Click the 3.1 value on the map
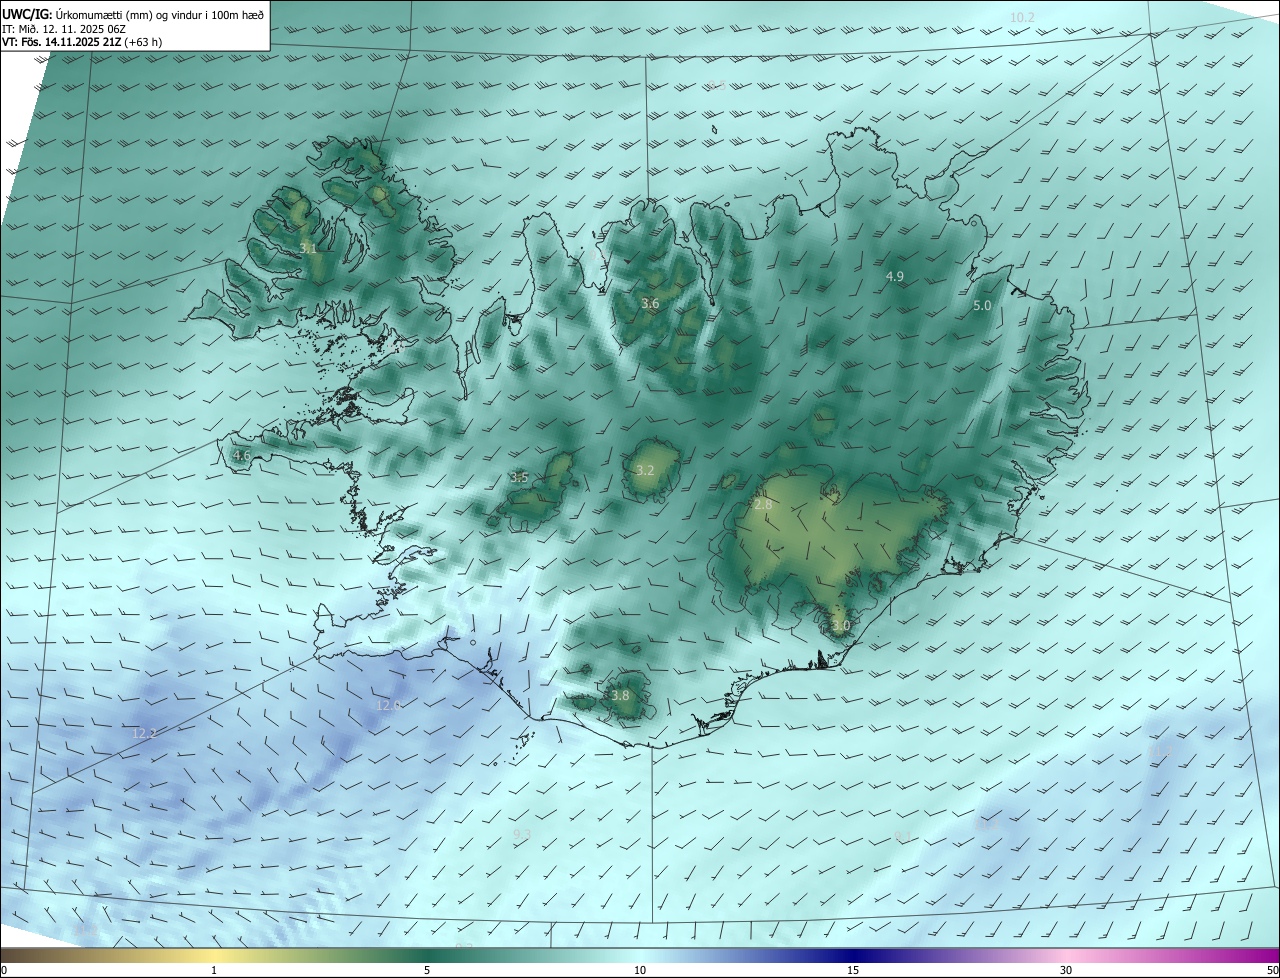The width and height of the screenshot is (1280, 978). point(308,248)
